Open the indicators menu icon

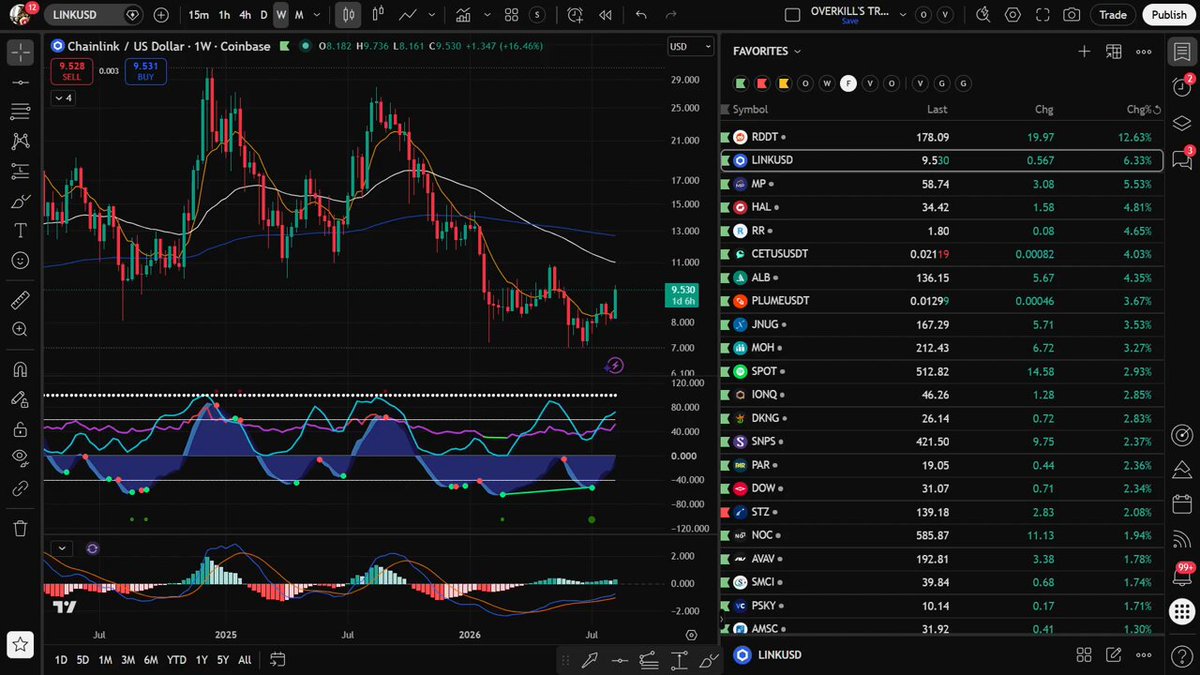(463, 15)
